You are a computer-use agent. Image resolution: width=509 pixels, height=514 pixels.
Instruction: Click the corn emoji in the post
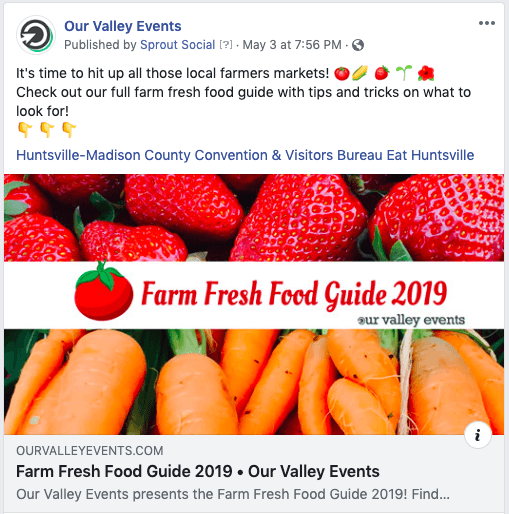[360, 73]
